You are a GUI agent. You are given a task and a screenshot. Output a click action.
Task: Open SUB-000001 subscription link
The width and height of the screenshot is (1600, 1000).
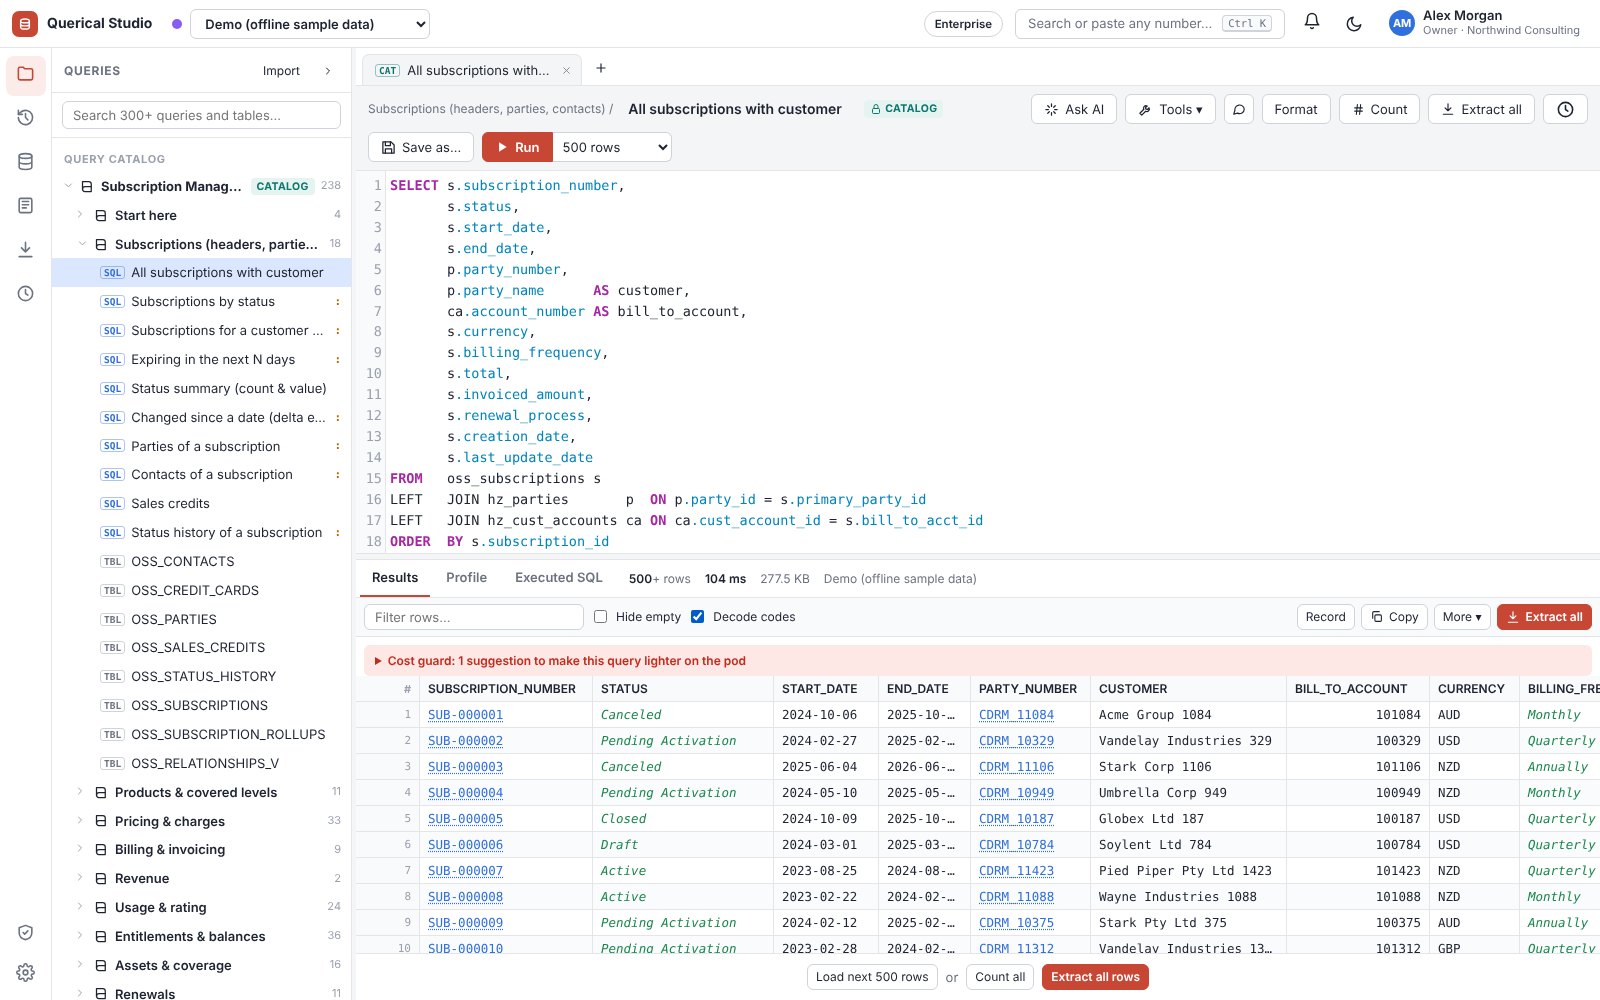coord(465,715)
